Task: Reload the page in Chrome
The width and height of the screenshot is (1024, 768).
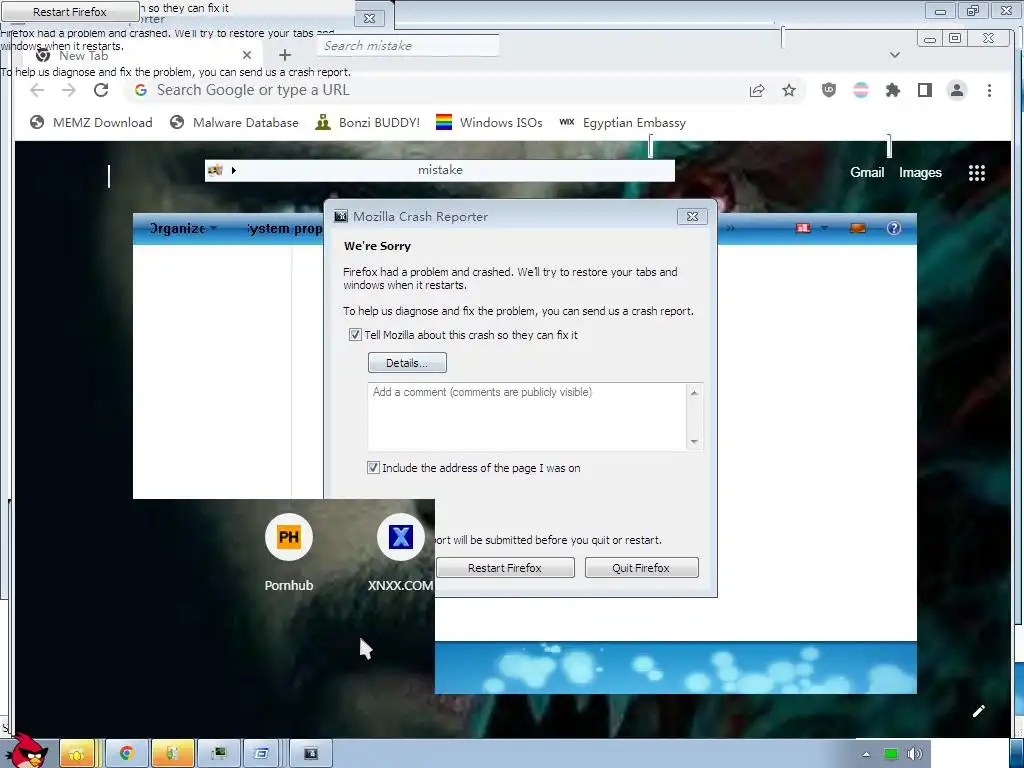Action: (x=101, y=90)
